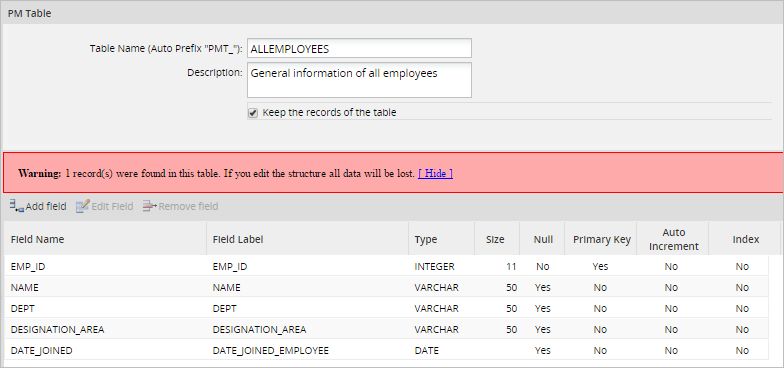Click the Edit Field pencil icon

pyautogui.click(x=82, y=206)
